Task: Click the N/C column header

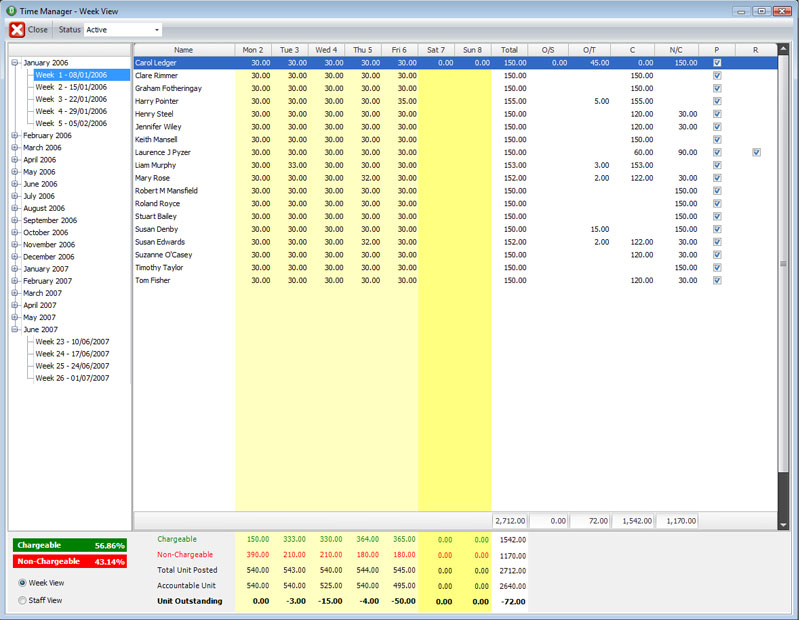Action: [x=676, y=50]
